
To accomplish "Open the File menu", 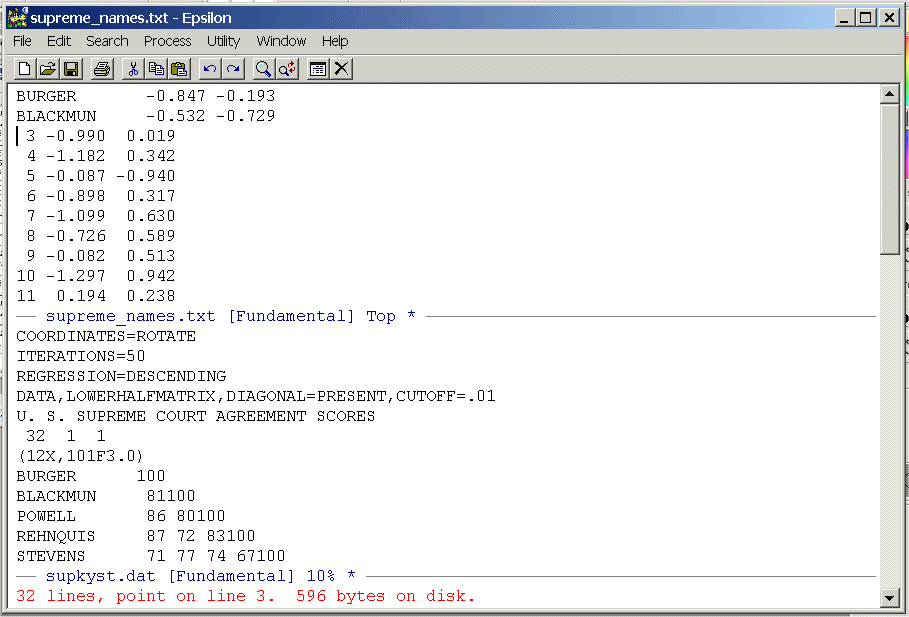I will point(22,41).
